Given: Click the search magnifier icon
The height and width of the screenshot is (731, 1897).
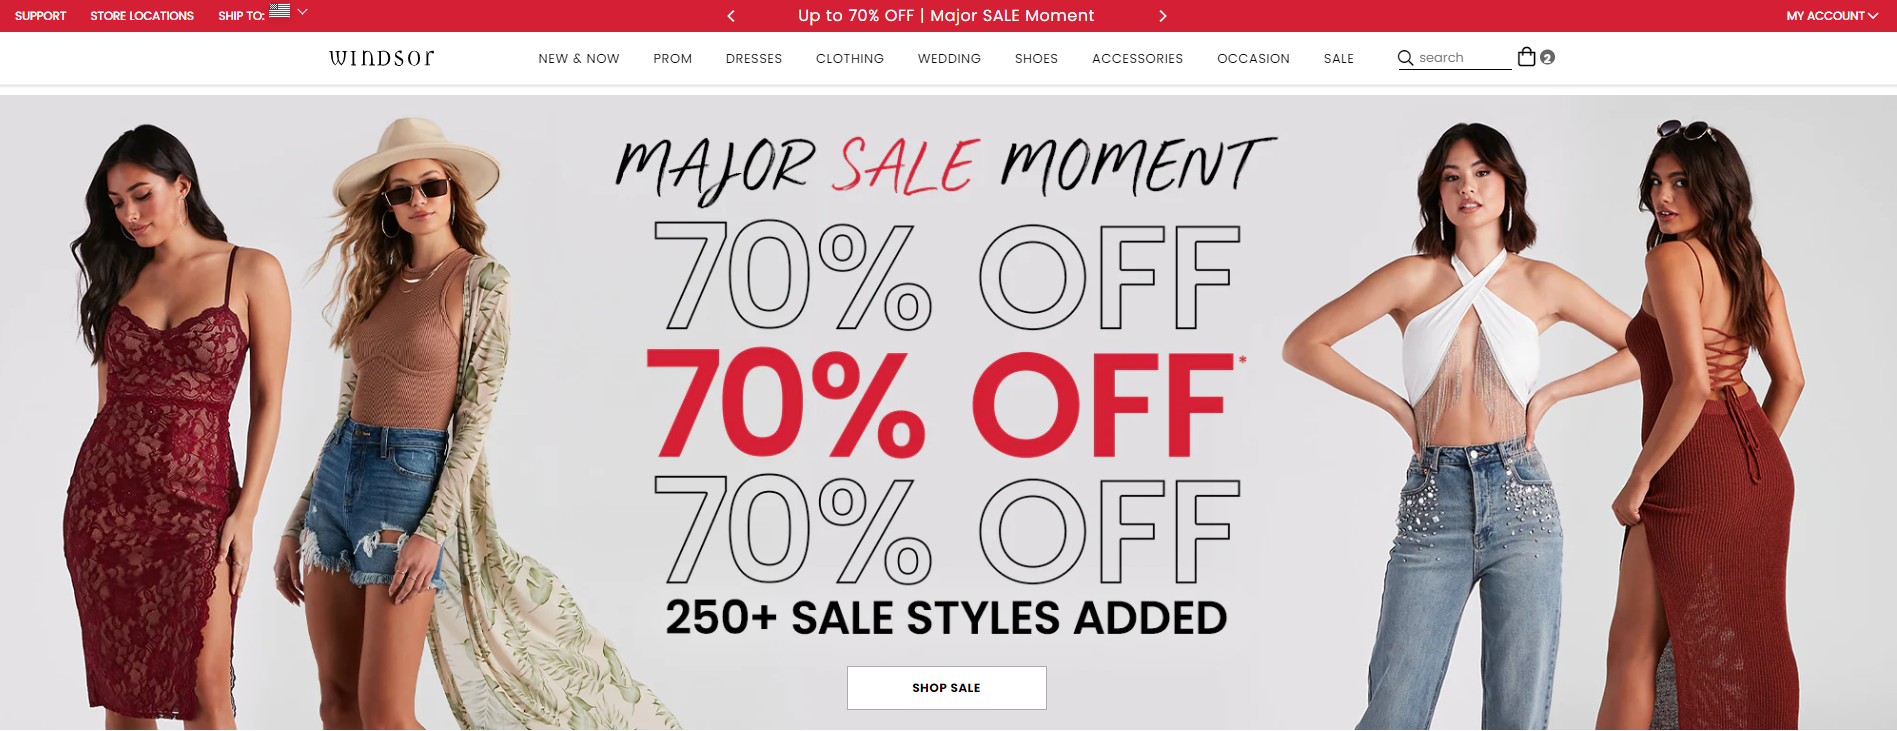Looking at the screenshot, I should click(x=1405, y=58).
